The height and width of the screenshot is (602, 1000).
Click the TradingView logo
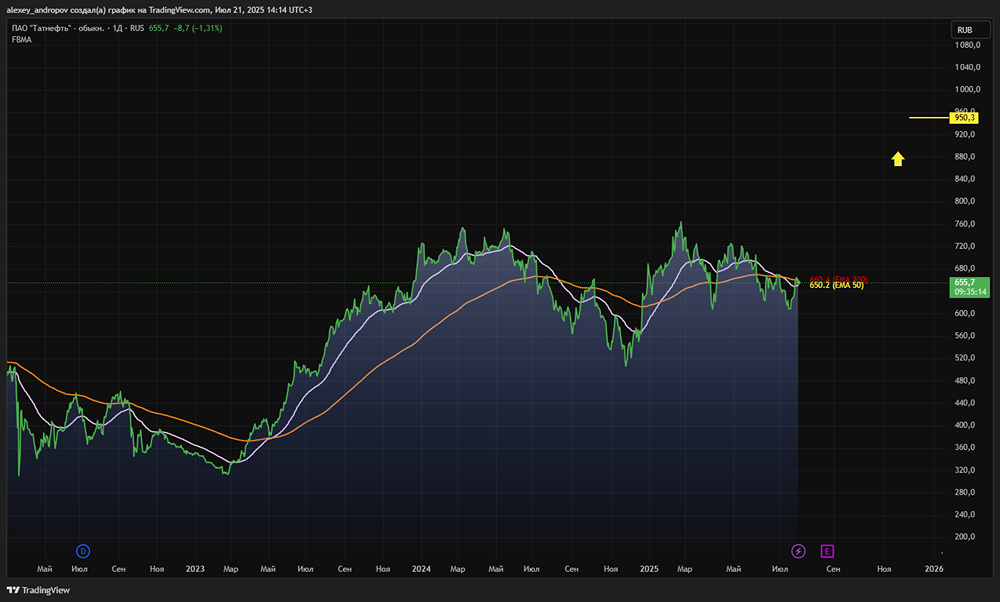click(38, 590)
